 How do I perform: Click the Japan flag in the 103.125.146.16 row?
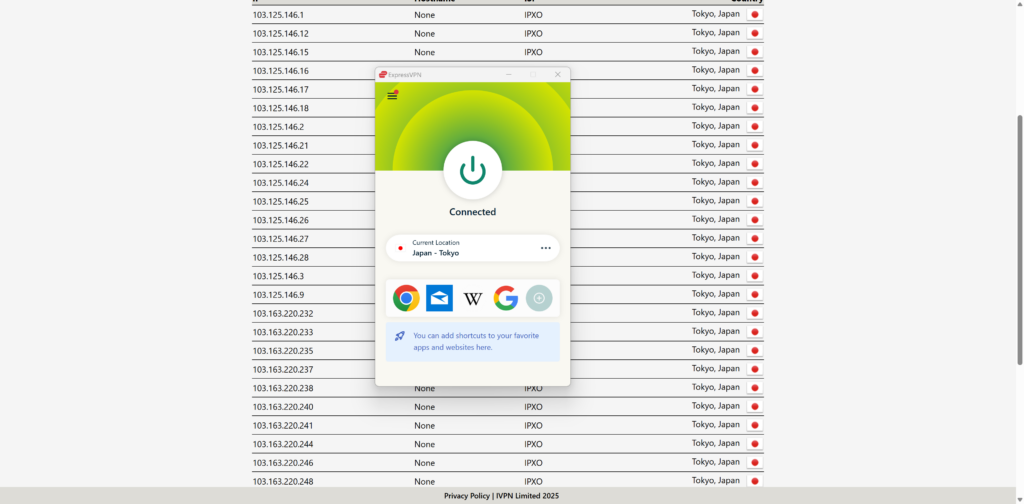[x=755, y=71]
